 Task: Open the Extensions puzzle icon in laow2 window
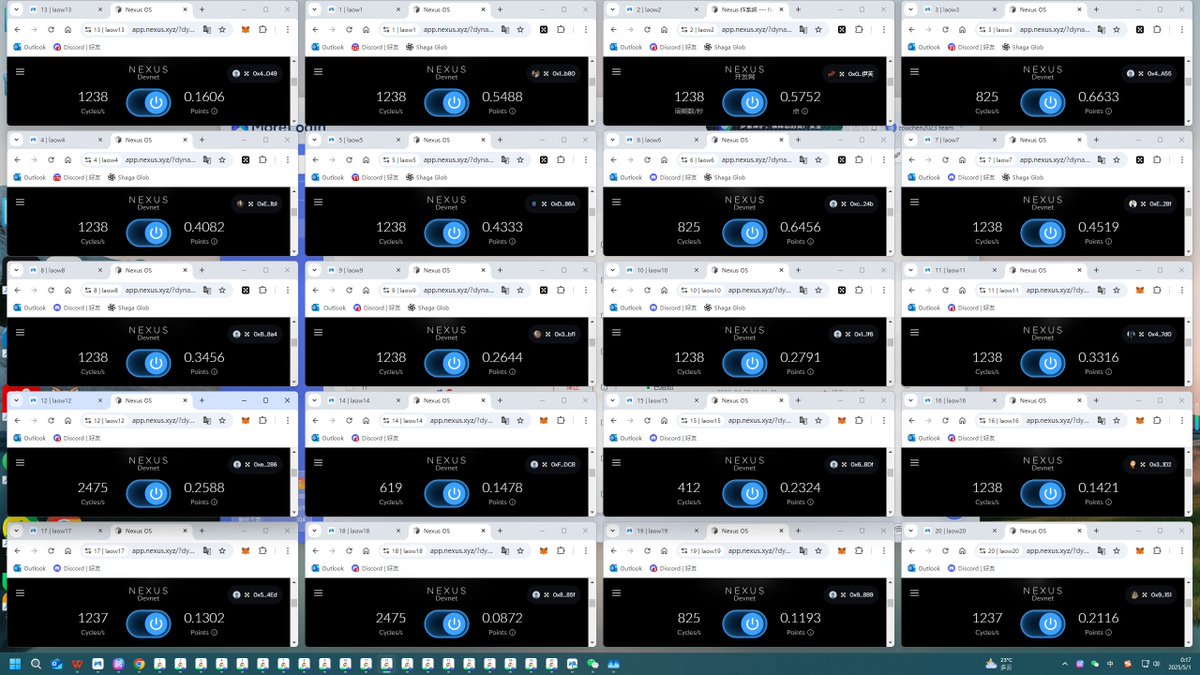tap(859, 30)
